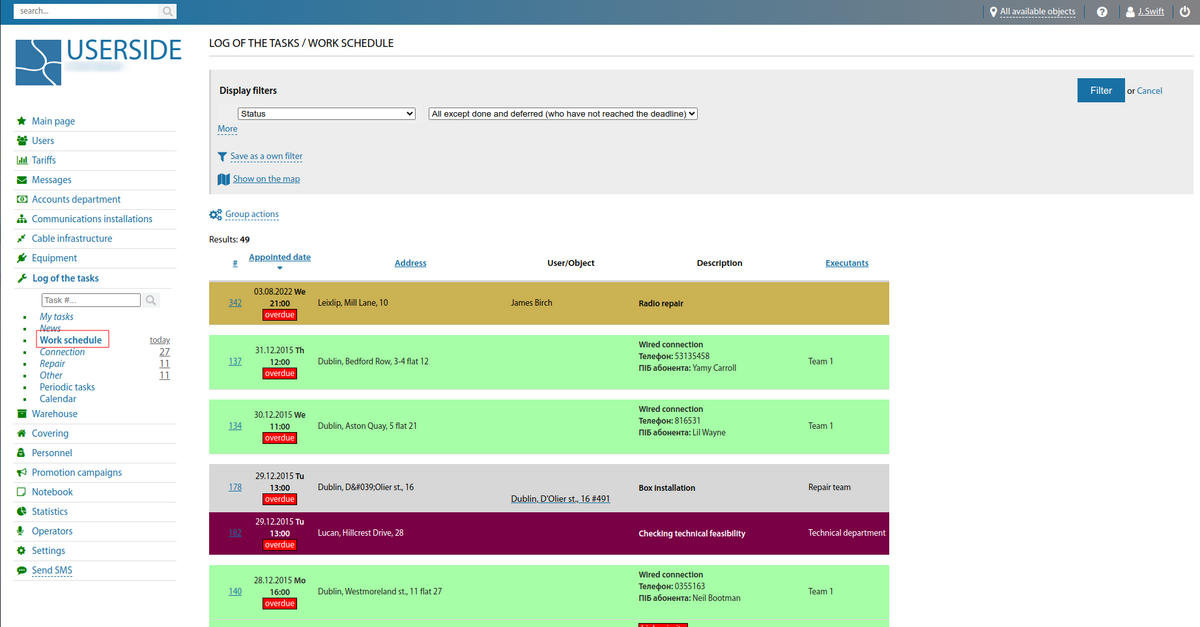1200x627 pixels.
Task: Sort tasks by Appointed date
Action: [279, 256]
